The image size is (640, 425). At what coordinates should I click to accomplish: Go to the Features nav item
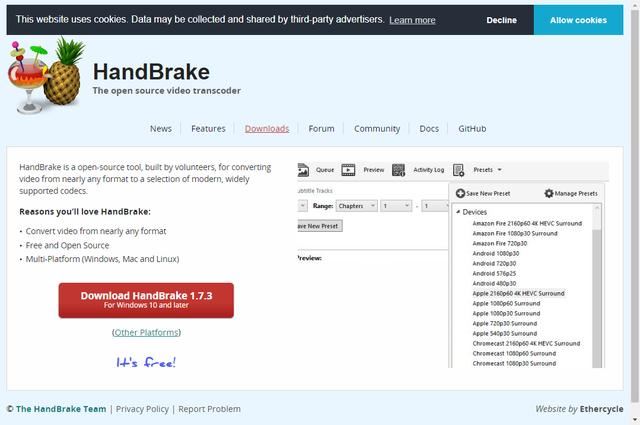coord(208,128)
